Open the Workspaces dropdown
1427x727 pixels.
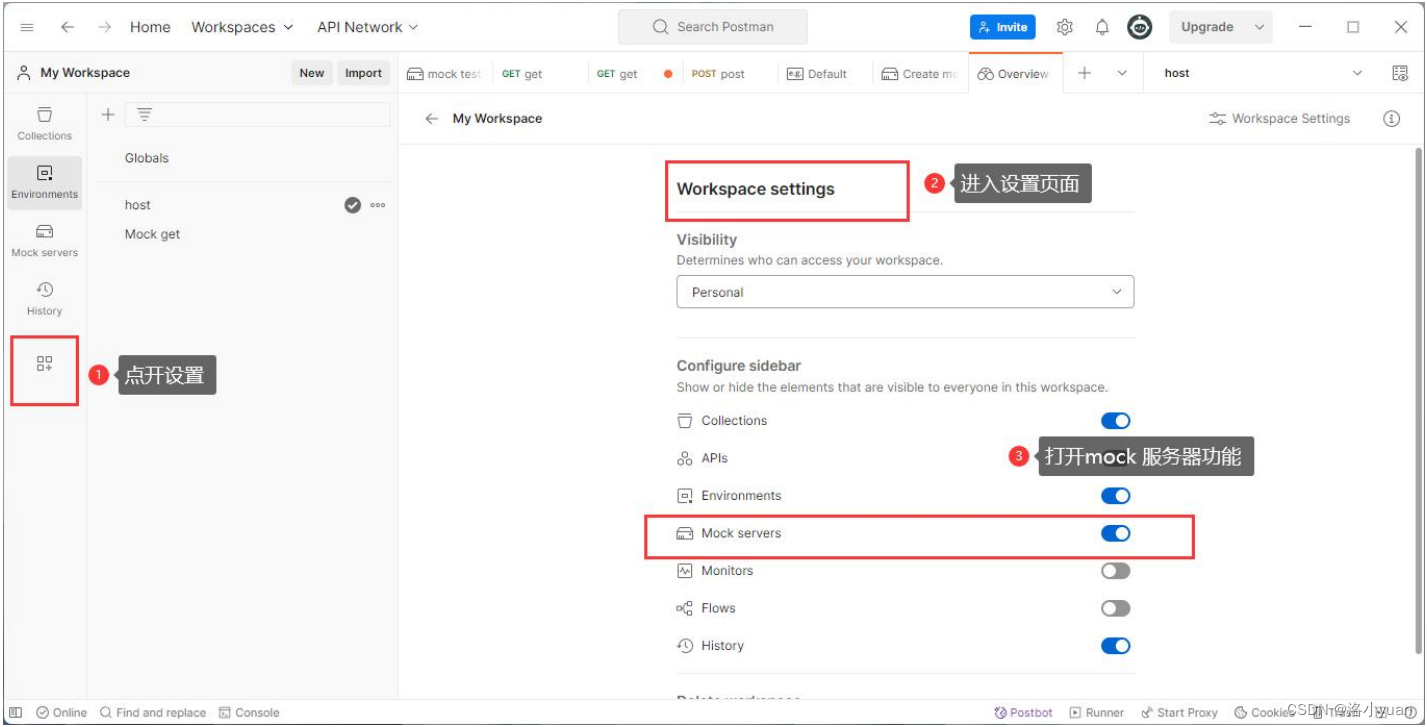coord(242,27)
